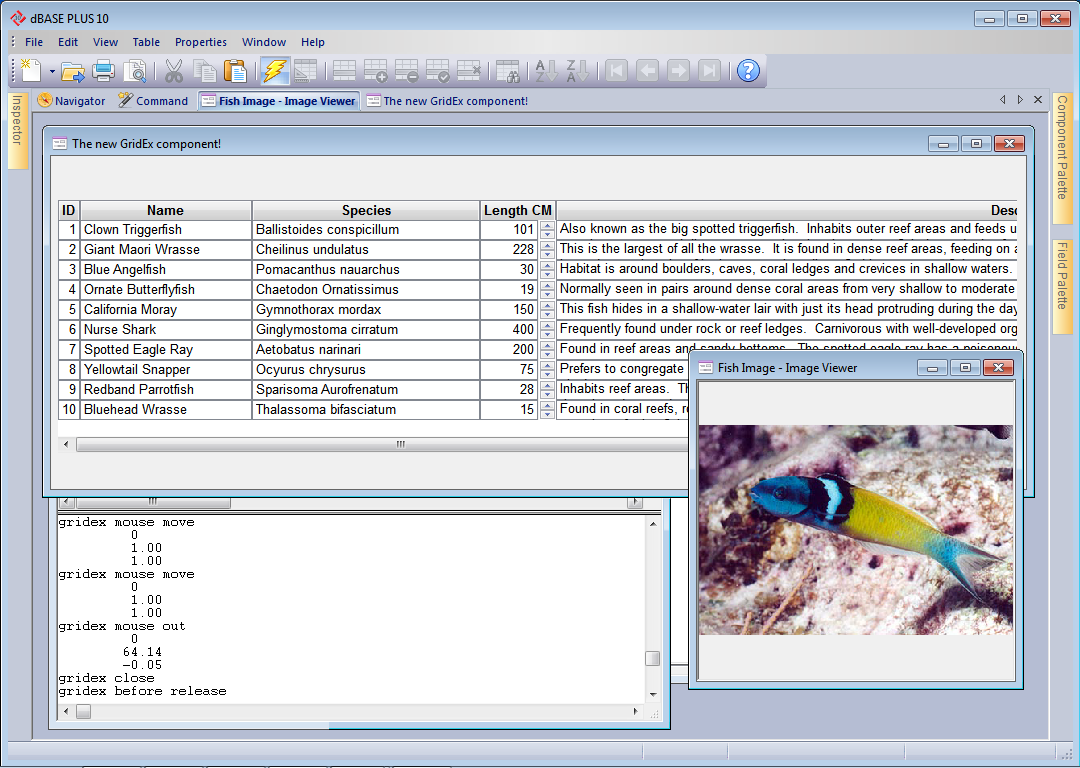This screenshot has width=1080, height=768.
Task: Expand the Inspector side panel
Action: [x=18, y=130]
